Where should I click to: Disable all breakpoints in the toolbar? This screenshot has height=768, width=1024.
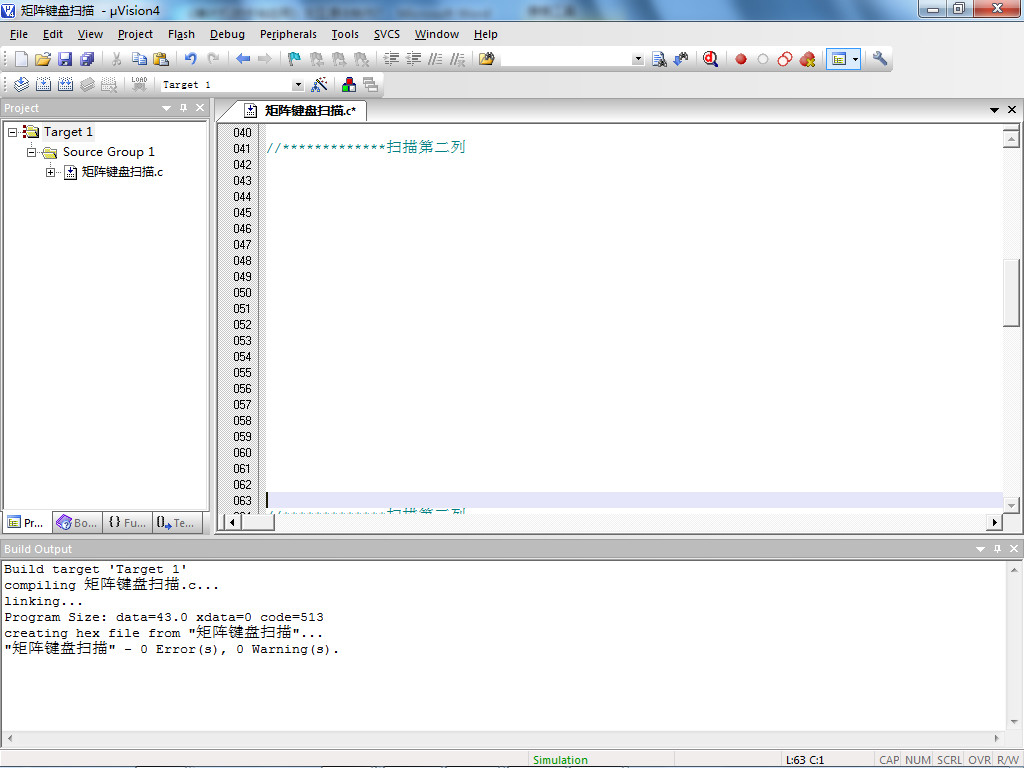pos(785,59)
